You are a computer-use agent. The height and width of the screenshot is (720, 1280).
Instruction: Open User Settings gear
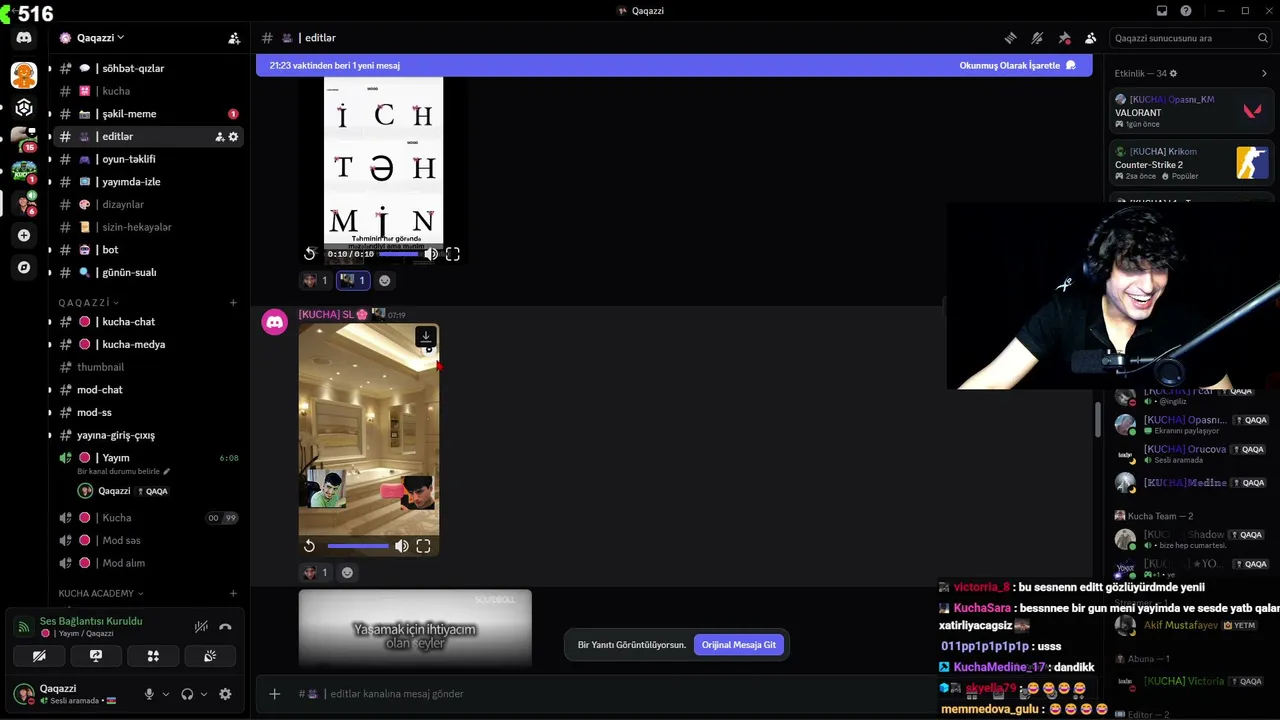(x=225, y=694)
